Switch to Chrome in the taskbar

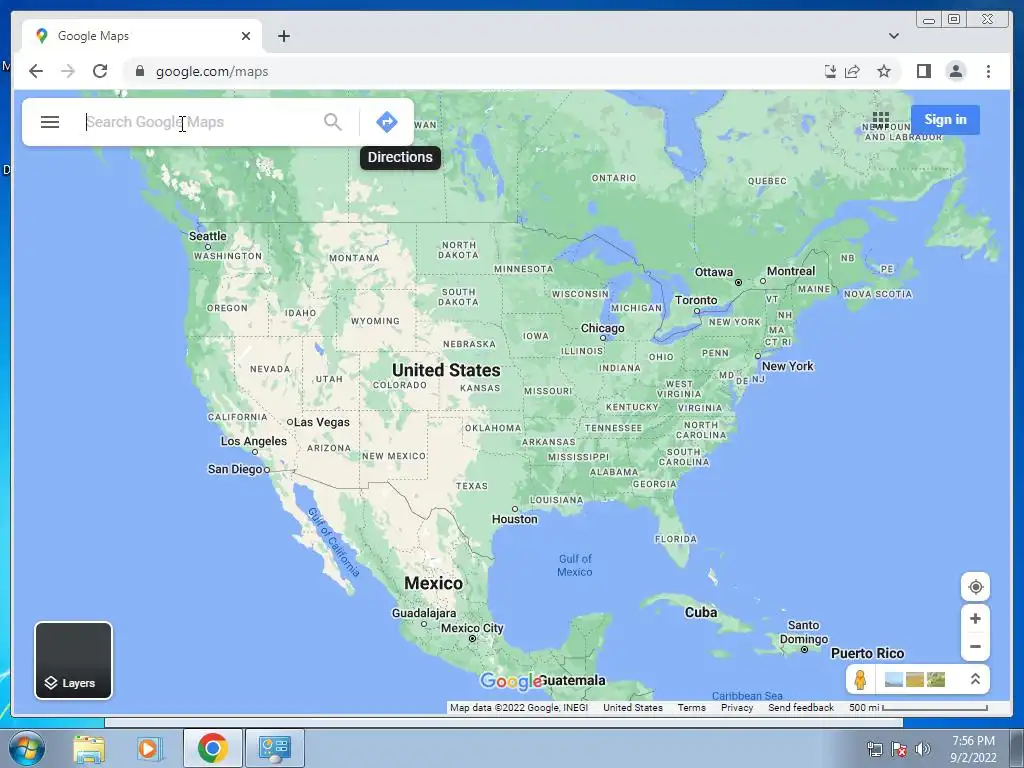(212, 748)
